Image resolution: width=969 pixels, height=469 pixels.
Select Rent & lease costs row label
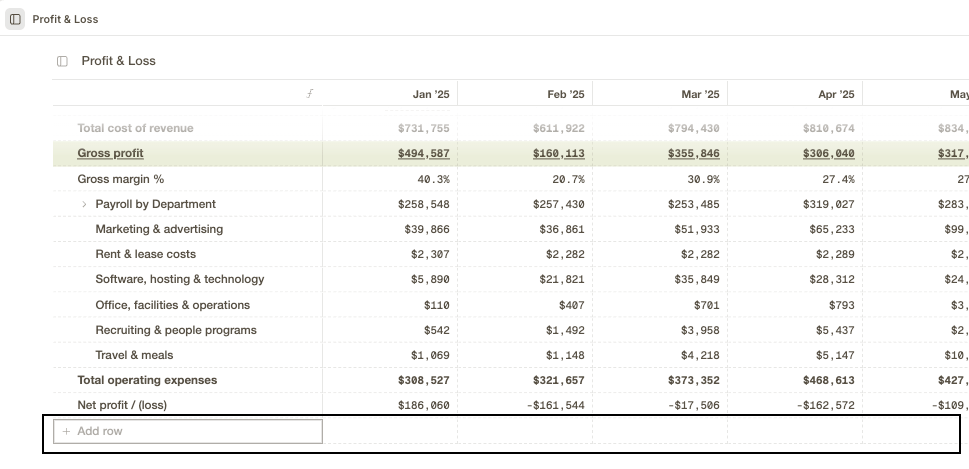click(145, 254)
